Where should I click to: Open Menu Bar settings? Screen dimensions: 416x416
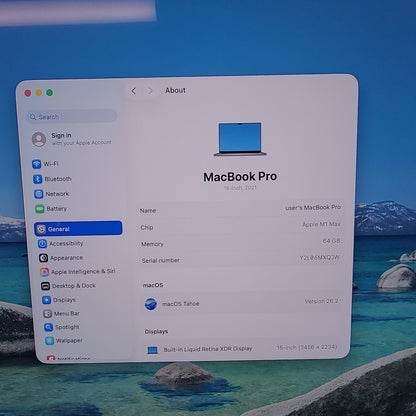[62, 314]
